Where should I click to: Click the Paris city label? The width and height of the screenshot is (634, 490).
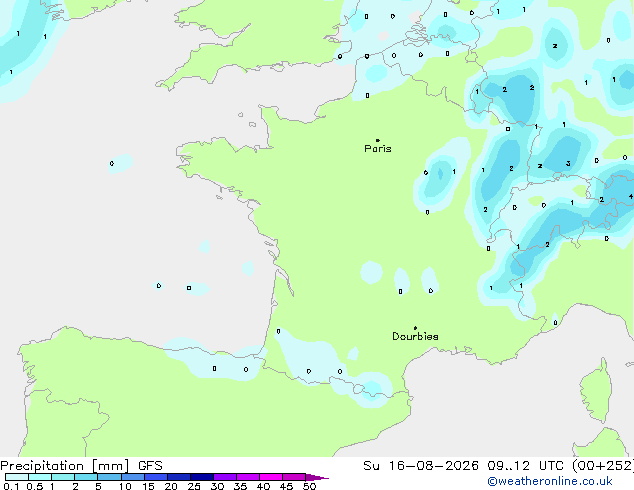[x=378, y=149]
